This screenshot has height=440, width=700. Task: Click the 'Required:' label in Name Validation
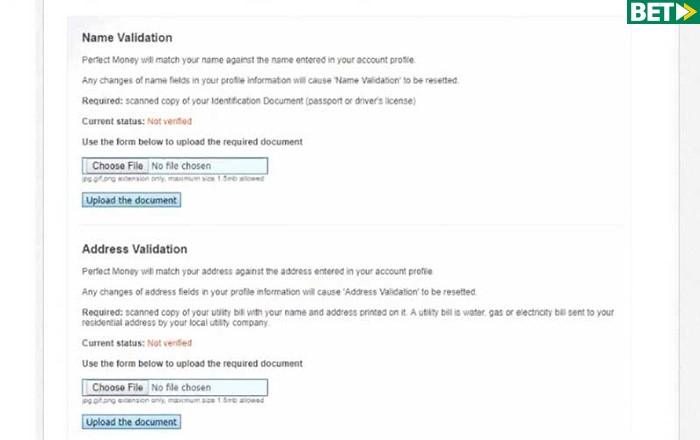pyautogui.click(x=102, y=101)
